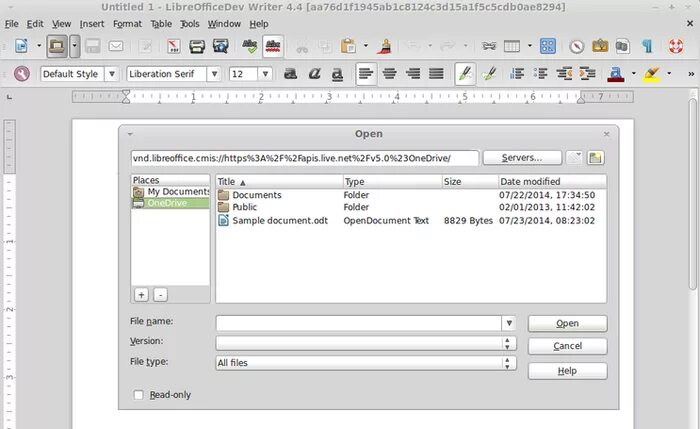Insert hyperlink chain icon

pos(489,46)
